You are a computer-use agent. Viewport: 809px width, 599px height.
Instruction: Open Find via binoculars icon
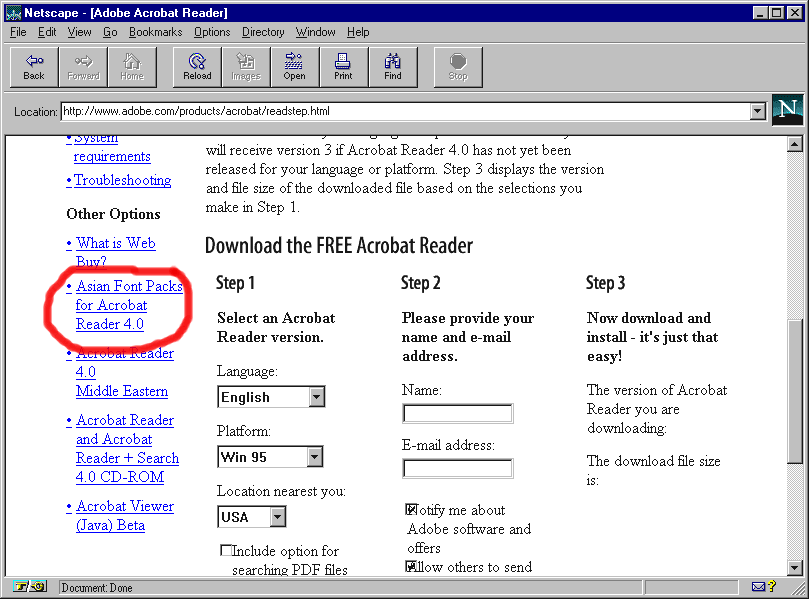coord(393,66)
